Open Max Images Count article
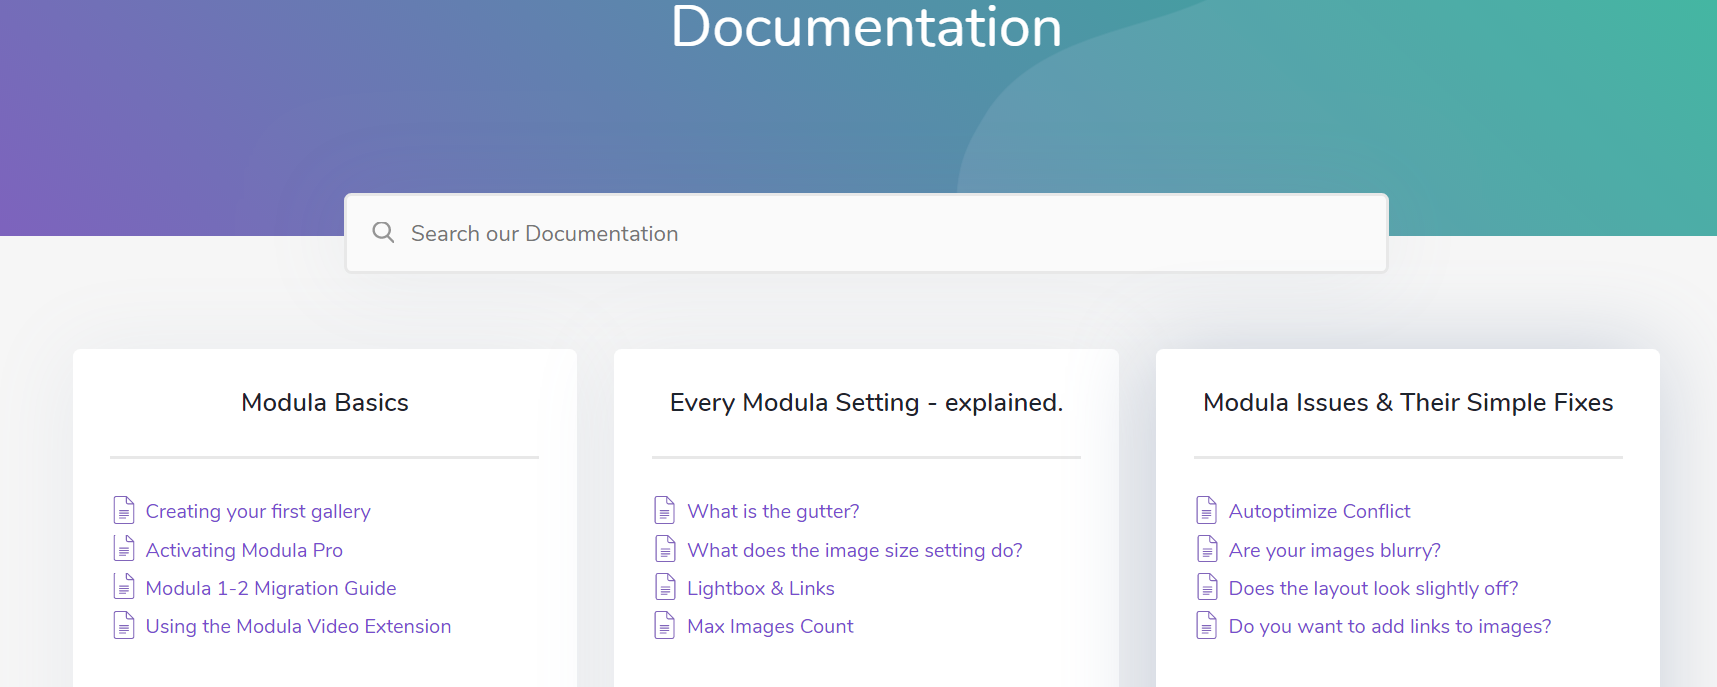Image resolution: width=1717 pixels, height=687 pixels. [x=770, y=626]
